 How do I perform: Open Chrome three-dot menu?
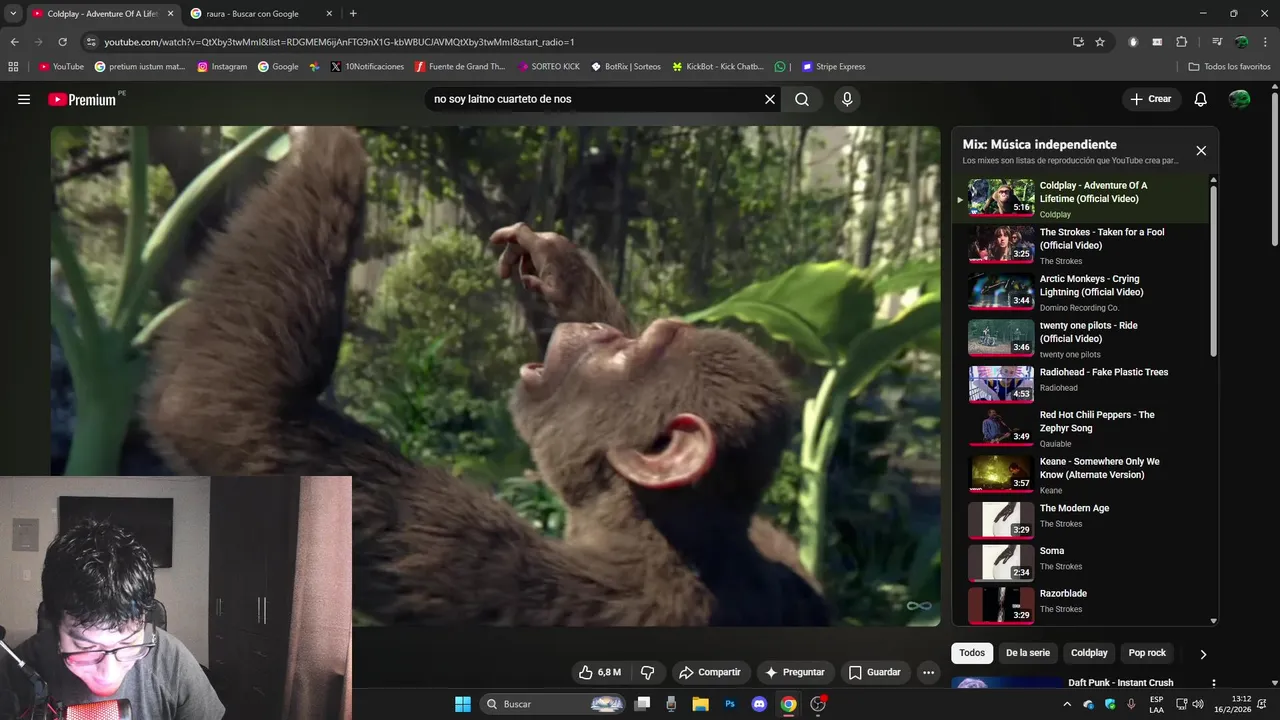tap(1264, 42)
